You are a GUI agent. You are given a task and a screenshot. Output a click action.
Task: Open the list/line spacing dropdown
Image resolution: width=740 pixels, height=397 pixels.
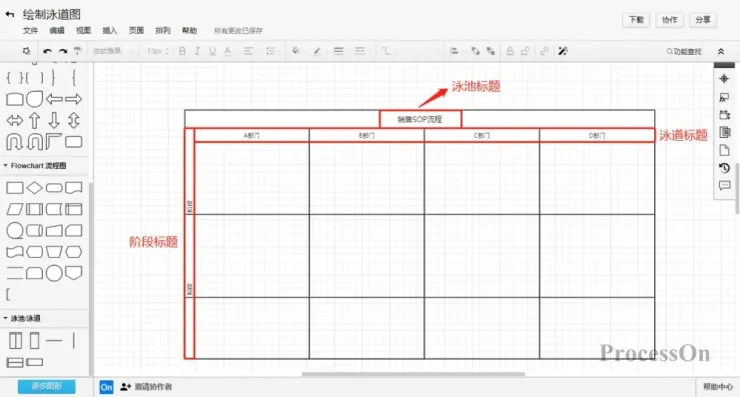tap(270, 51)
